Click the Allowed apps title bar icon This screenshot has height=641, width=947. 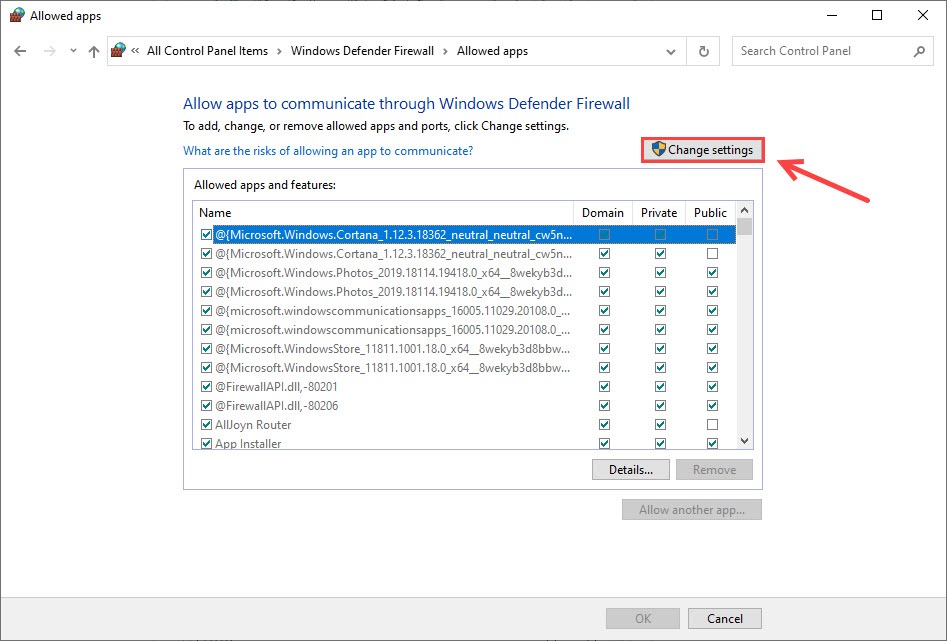17,15
